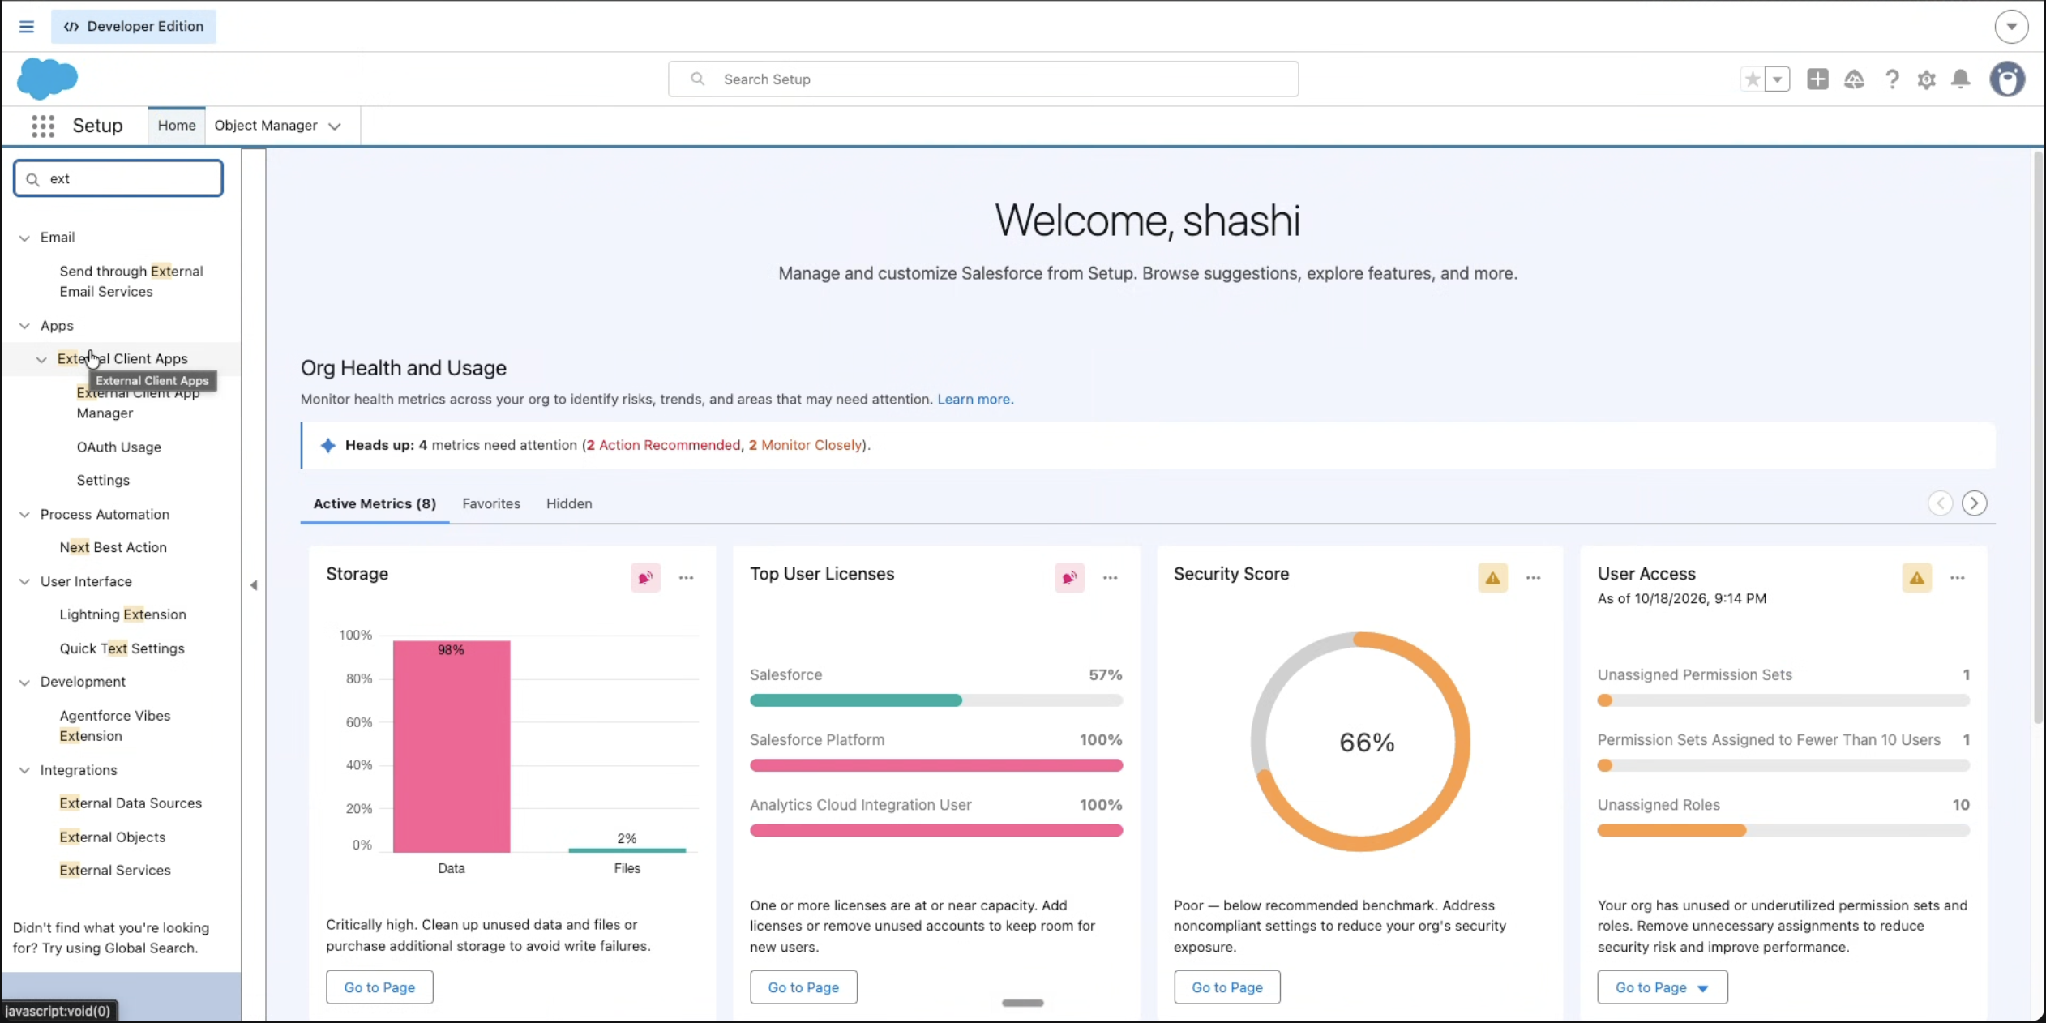
Task: Collapse the Email section
Action: pos(24,238)
